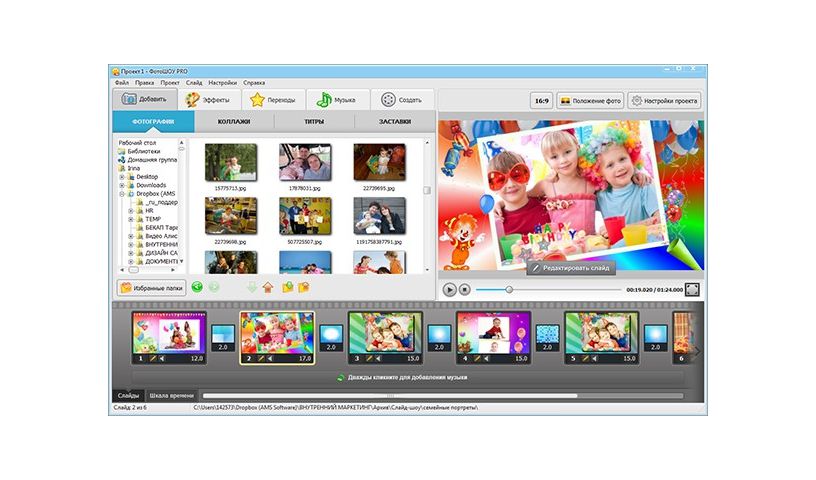Viewport: 816px width, 480px height.
Task: Expand the Desktop folder node
Action: (x=122, y=177)
